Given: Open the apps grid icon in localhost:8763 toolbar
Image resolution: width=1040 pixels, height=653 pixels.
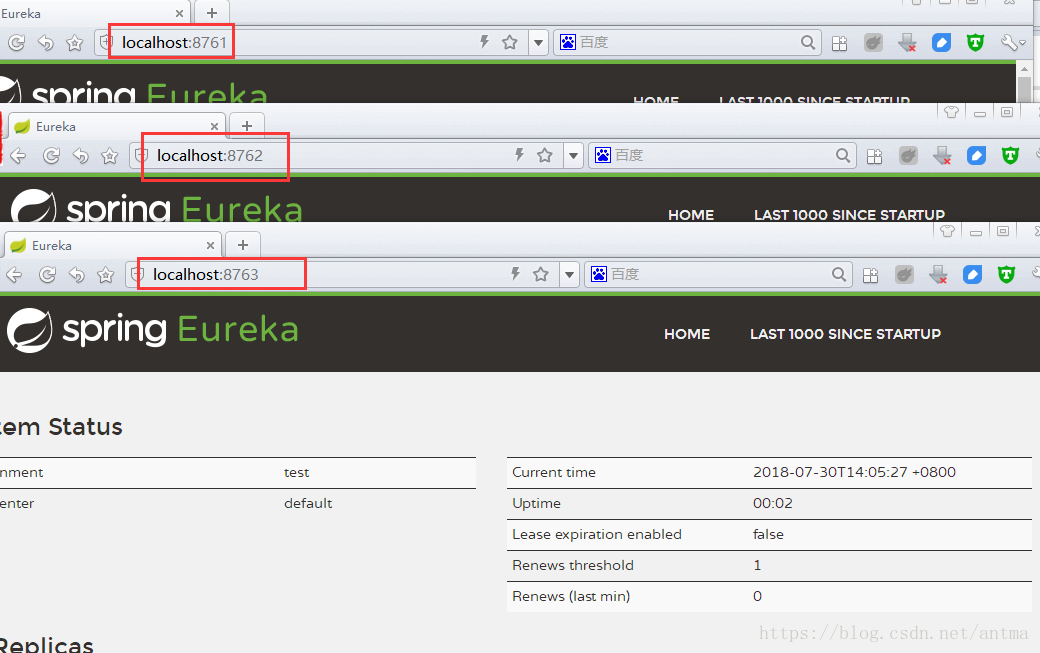Looking at the screenshot, I should (x=870, y=274).
